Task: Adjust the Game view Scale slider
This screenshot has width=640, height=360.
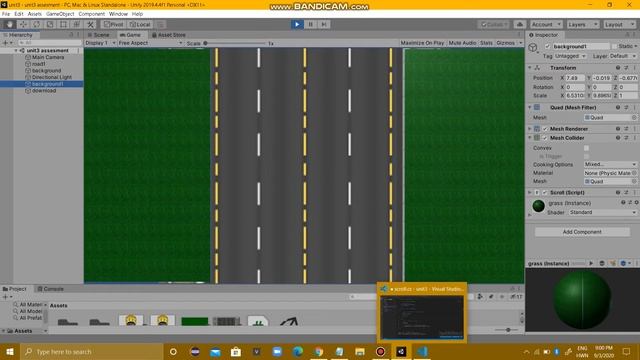Action: coord(235,43)
